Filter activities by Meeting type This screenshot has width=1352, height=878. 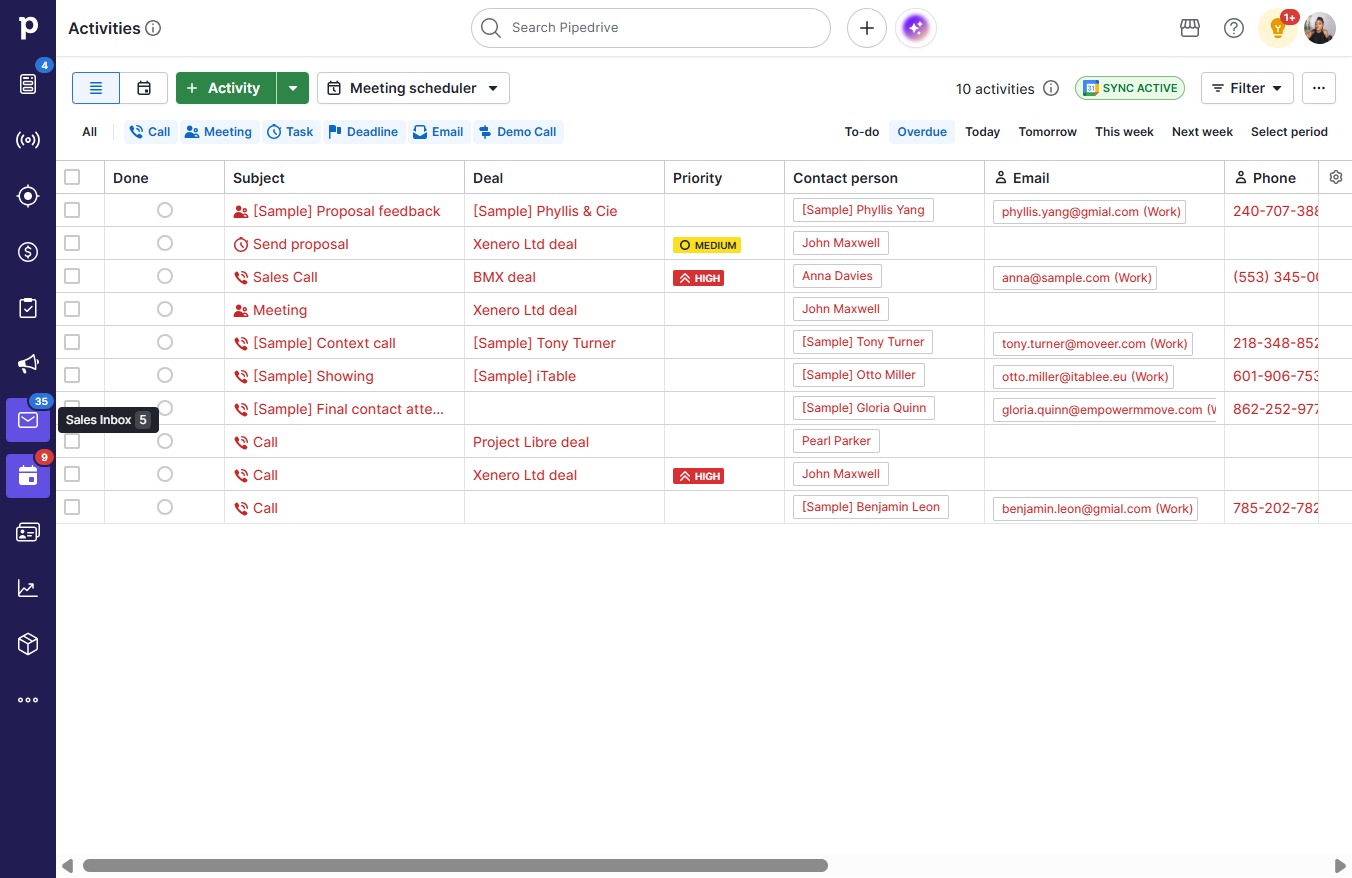pyautogui.click(x=218, y=132)
